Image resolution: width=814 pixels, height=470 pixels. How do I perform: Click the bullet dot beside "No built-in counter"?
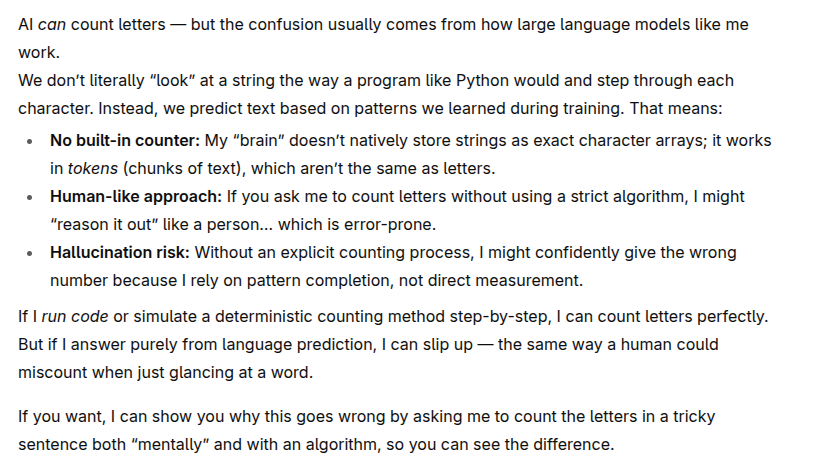(x=30, y=141)
